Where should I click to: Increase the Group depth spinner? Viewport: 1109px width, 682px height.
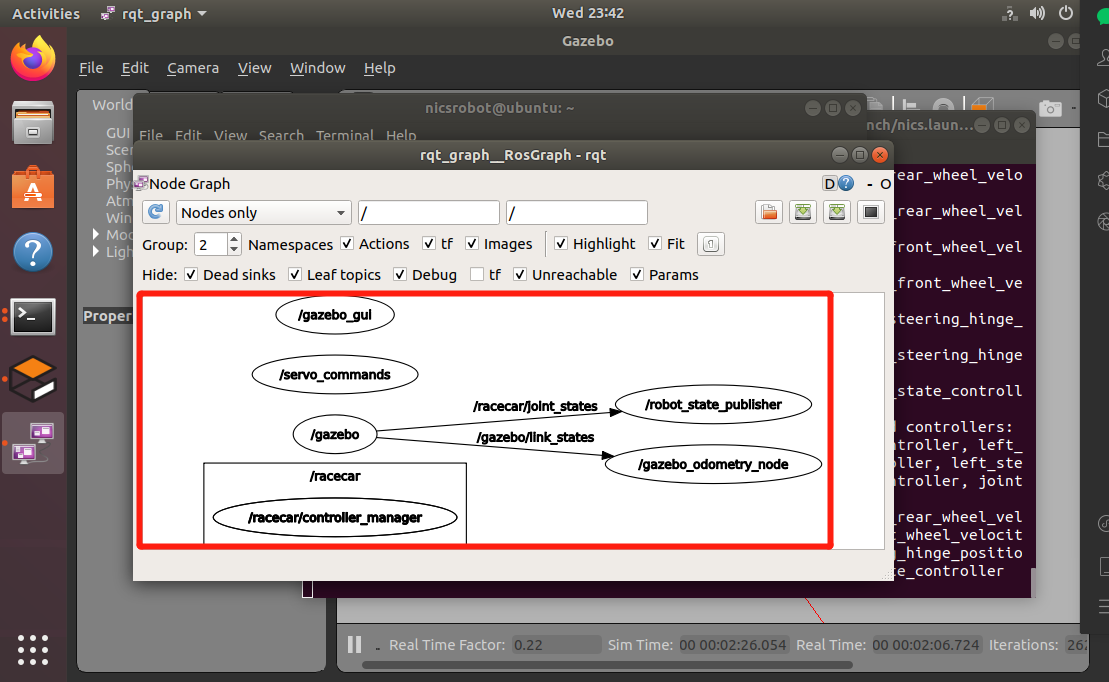point(234,238)
